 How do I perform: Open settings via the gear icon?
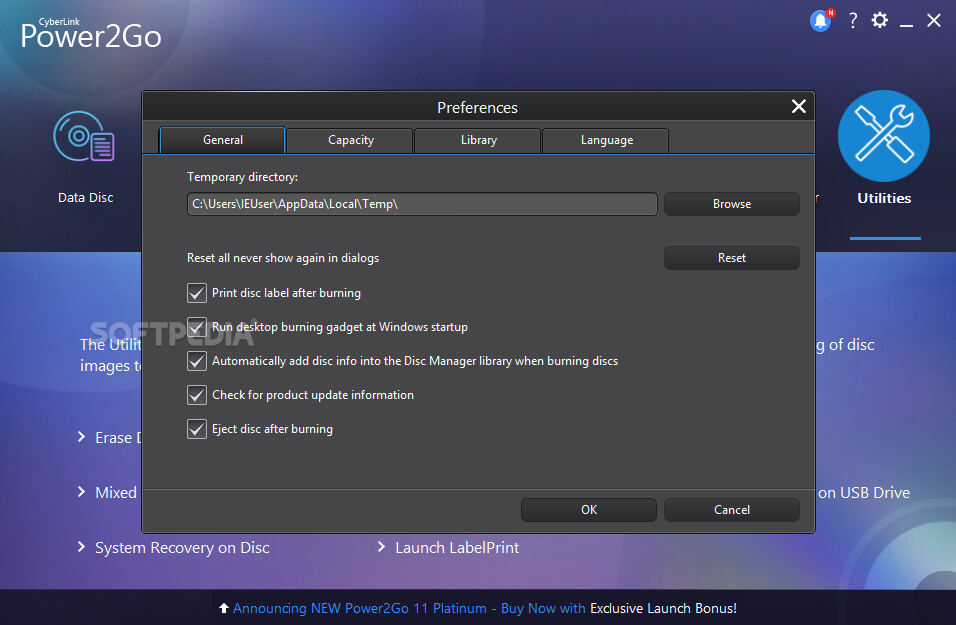point(879,20)
